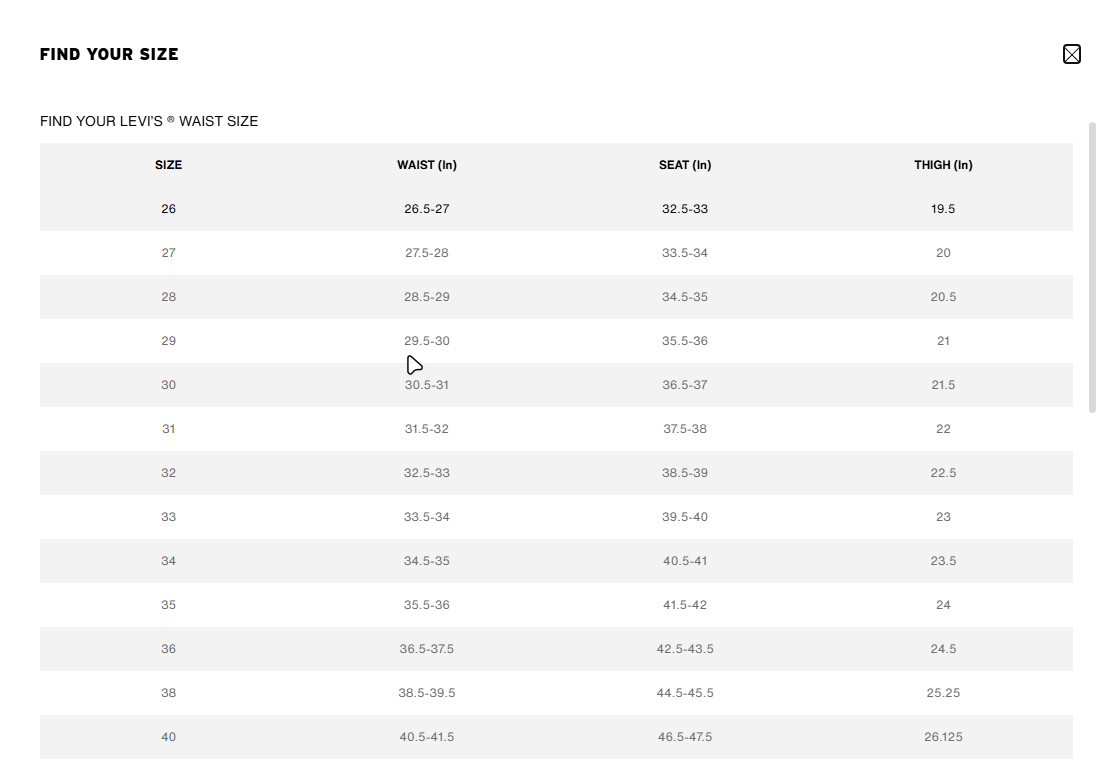Click the SEAT (In) column header
The image size is (1115, 783).
(x=685, y=165)
